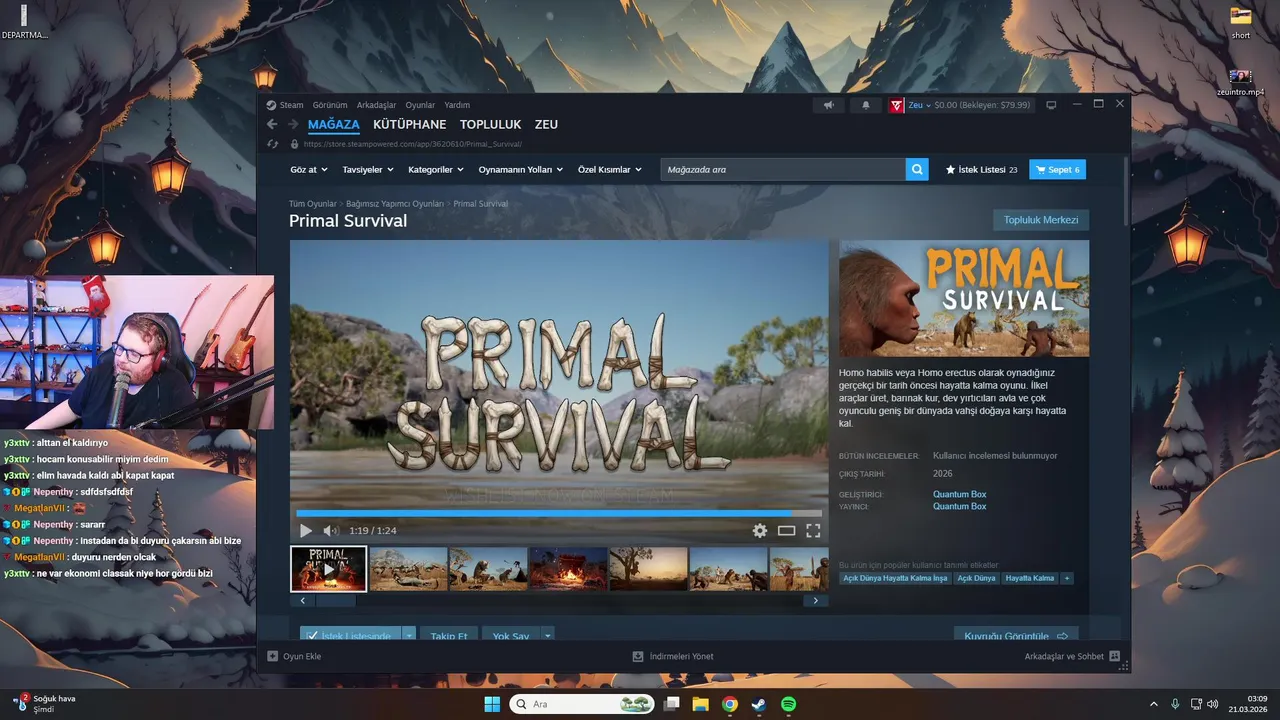The width and height of the screenshot is (1280, 720).
Task: Open Steam Big Picture mode icon
Action: coord(1051,105)
